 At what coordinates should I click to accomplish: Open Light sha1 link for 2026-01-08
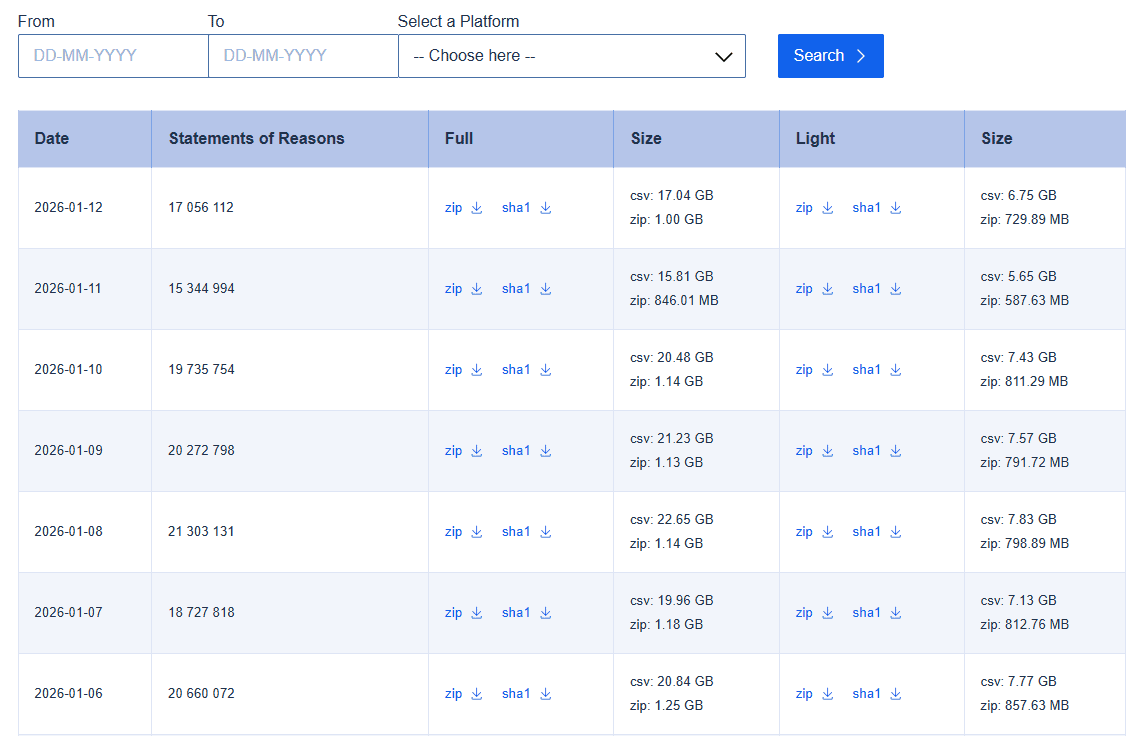click(866, 532)
